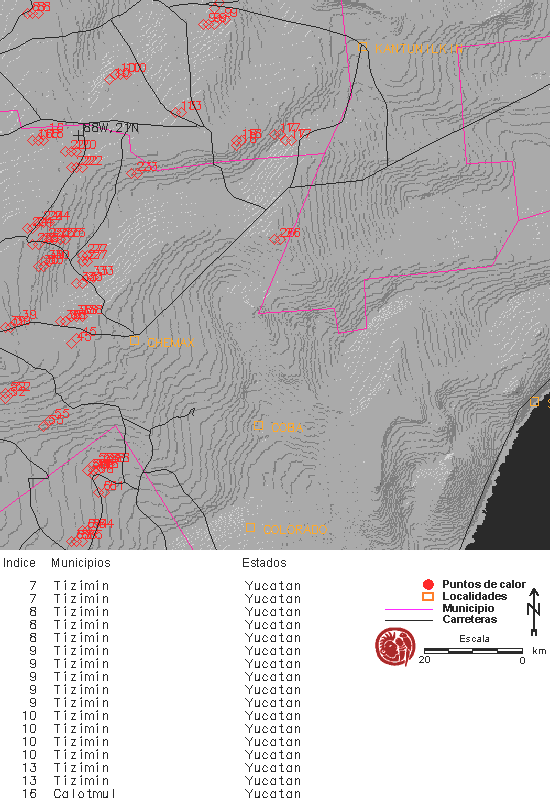550x800 pixels.
Task: Click the CHEMAX label text
Action: point(170,342)
